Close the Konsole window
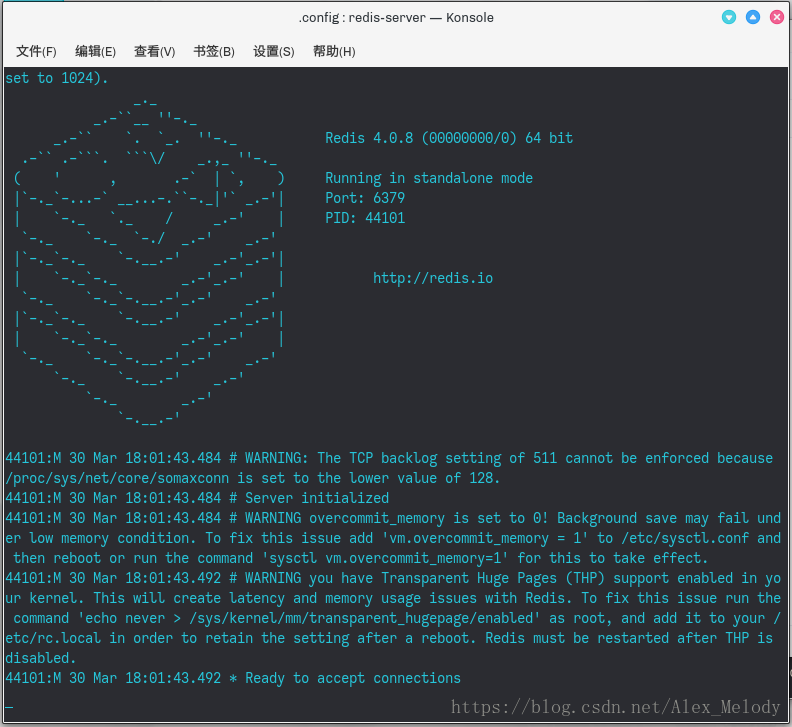 [x=777, y=17]
